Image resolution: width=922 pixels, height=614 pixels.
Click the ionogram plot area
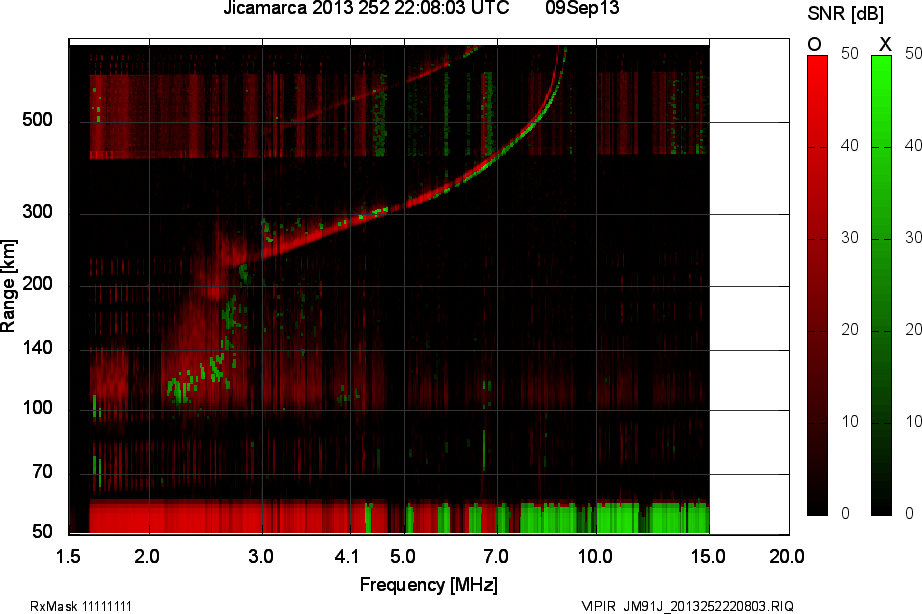click(x=429, y=286)
